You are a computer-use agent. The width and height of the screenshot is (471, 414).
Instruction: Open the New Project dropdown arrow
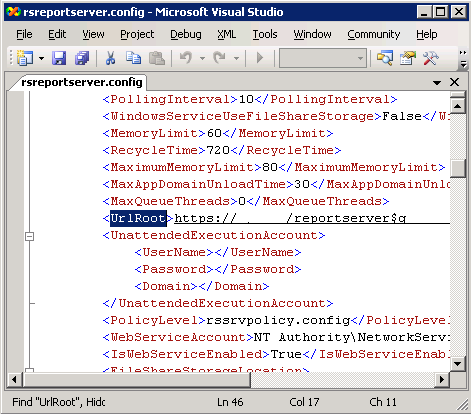(x=41, y=58)
